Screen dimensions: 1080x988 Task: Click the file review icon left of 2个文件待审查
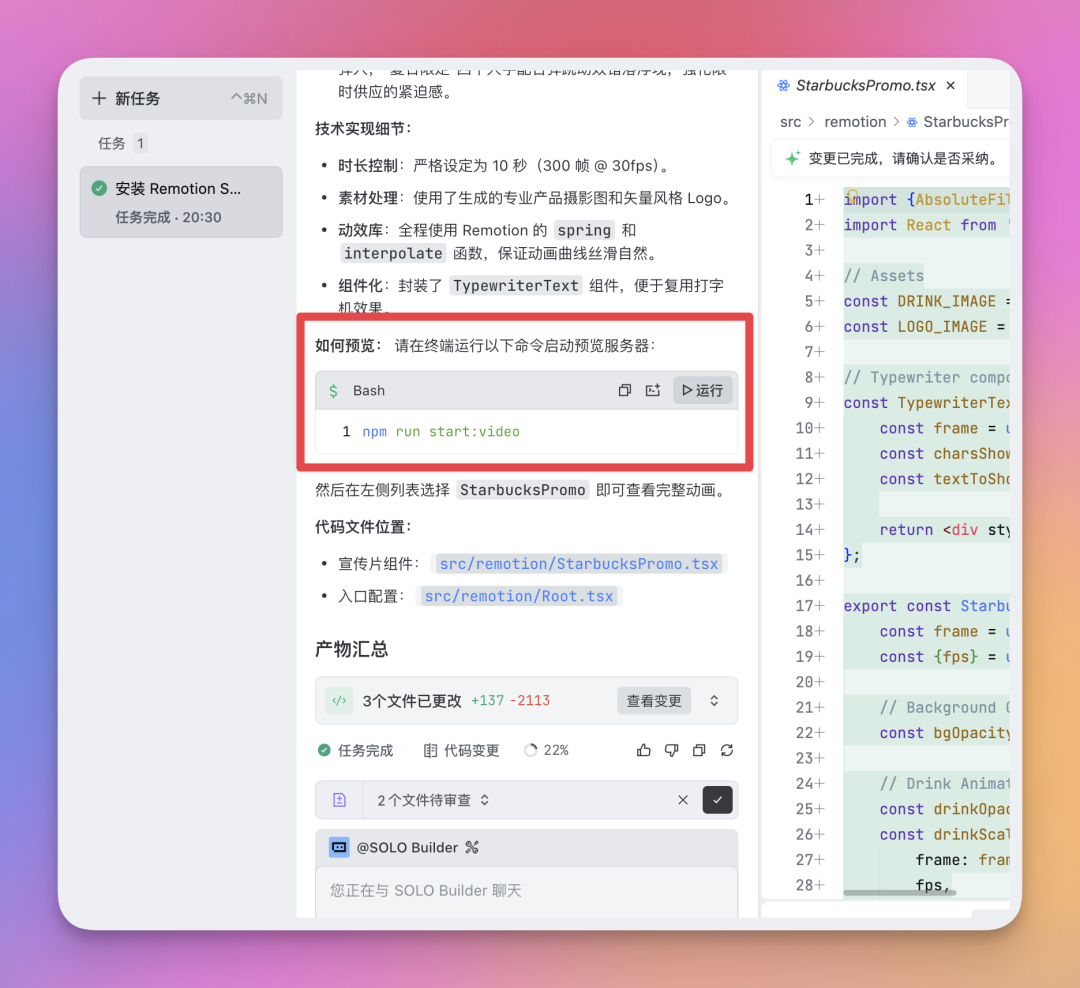[x=339, y=800]
